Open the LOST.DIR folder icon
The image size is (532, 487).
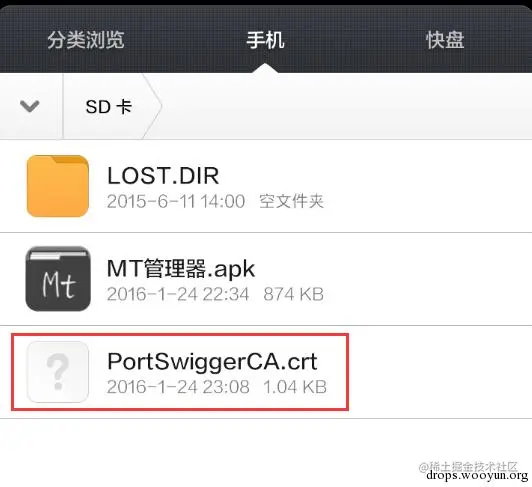click(58, 186)
